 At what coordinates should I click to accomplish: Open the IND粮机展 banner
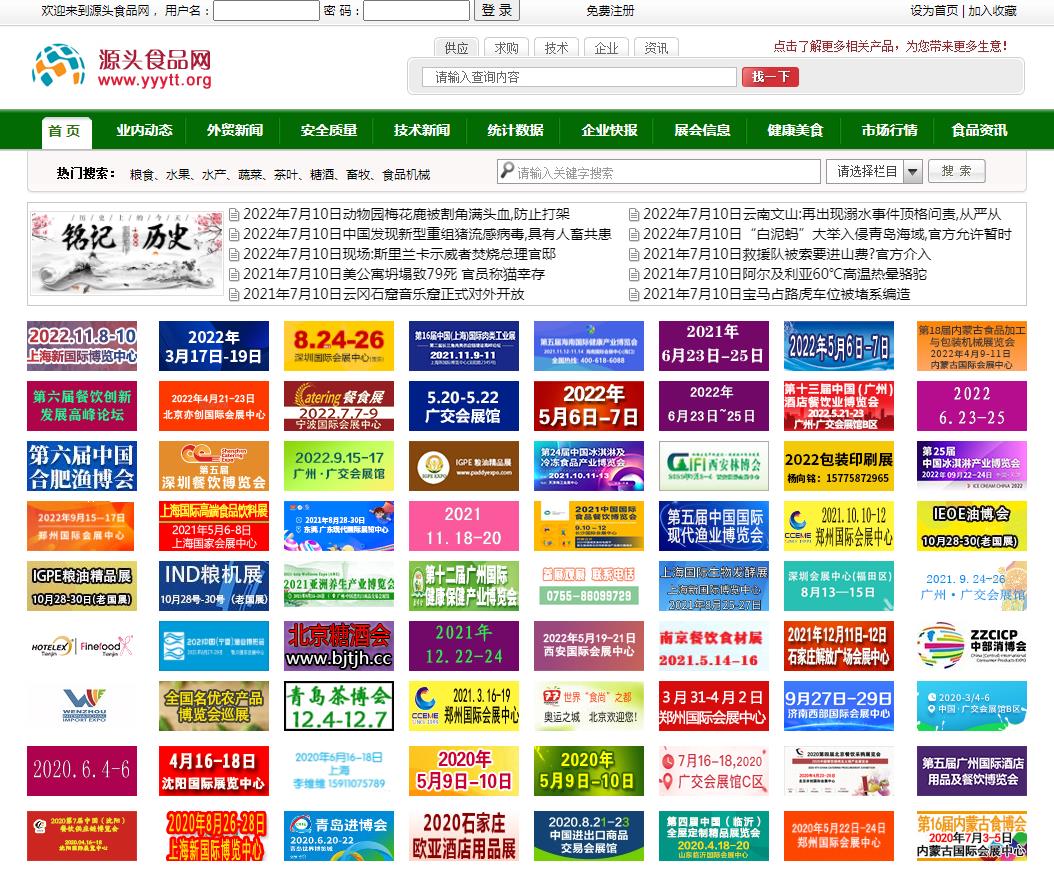tap(214, 586)
